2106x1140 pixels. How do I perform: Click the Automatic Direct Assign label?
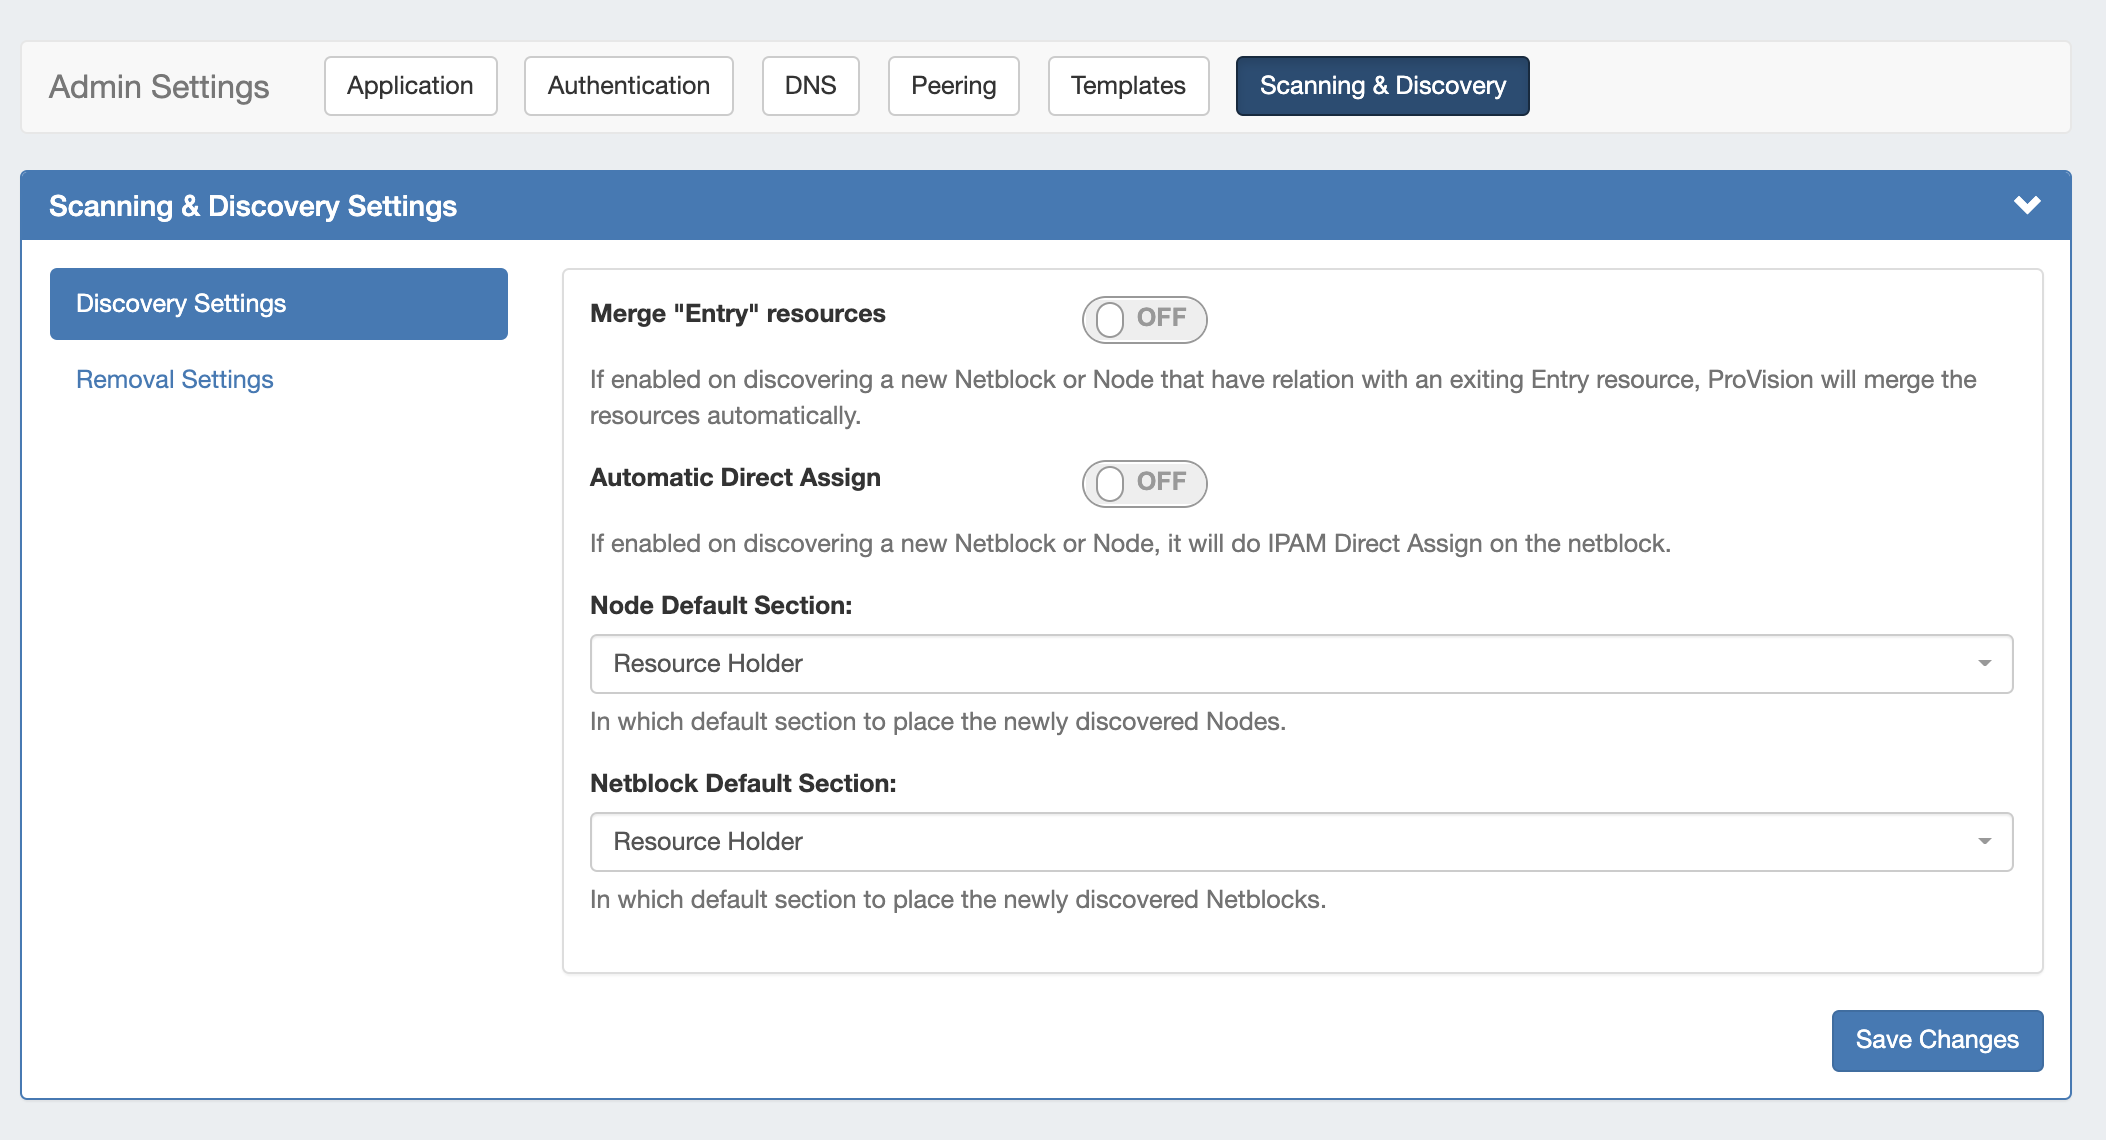[x=735, y=478]
